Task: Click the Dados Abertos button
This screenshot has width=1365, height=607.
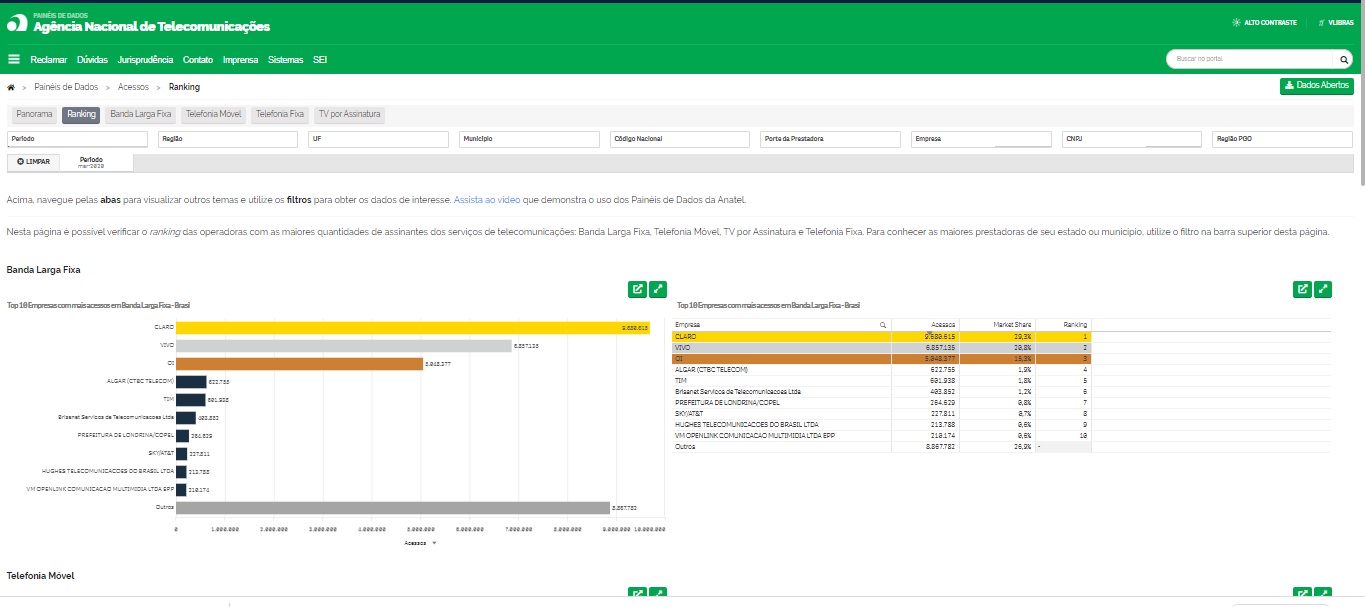Action: tap(1317, 86)
